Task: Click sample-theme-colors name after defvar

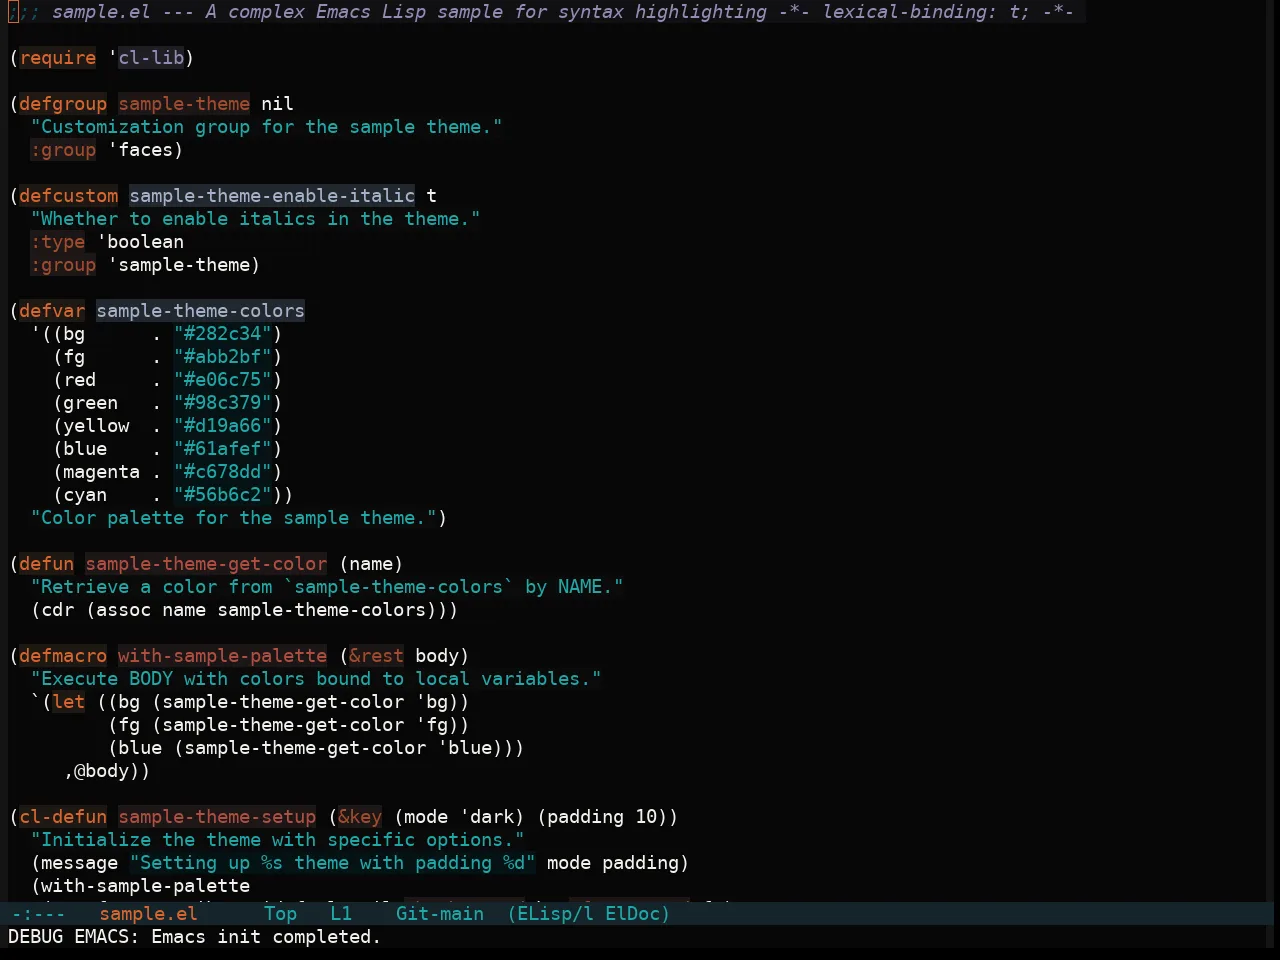Action: 200,311
